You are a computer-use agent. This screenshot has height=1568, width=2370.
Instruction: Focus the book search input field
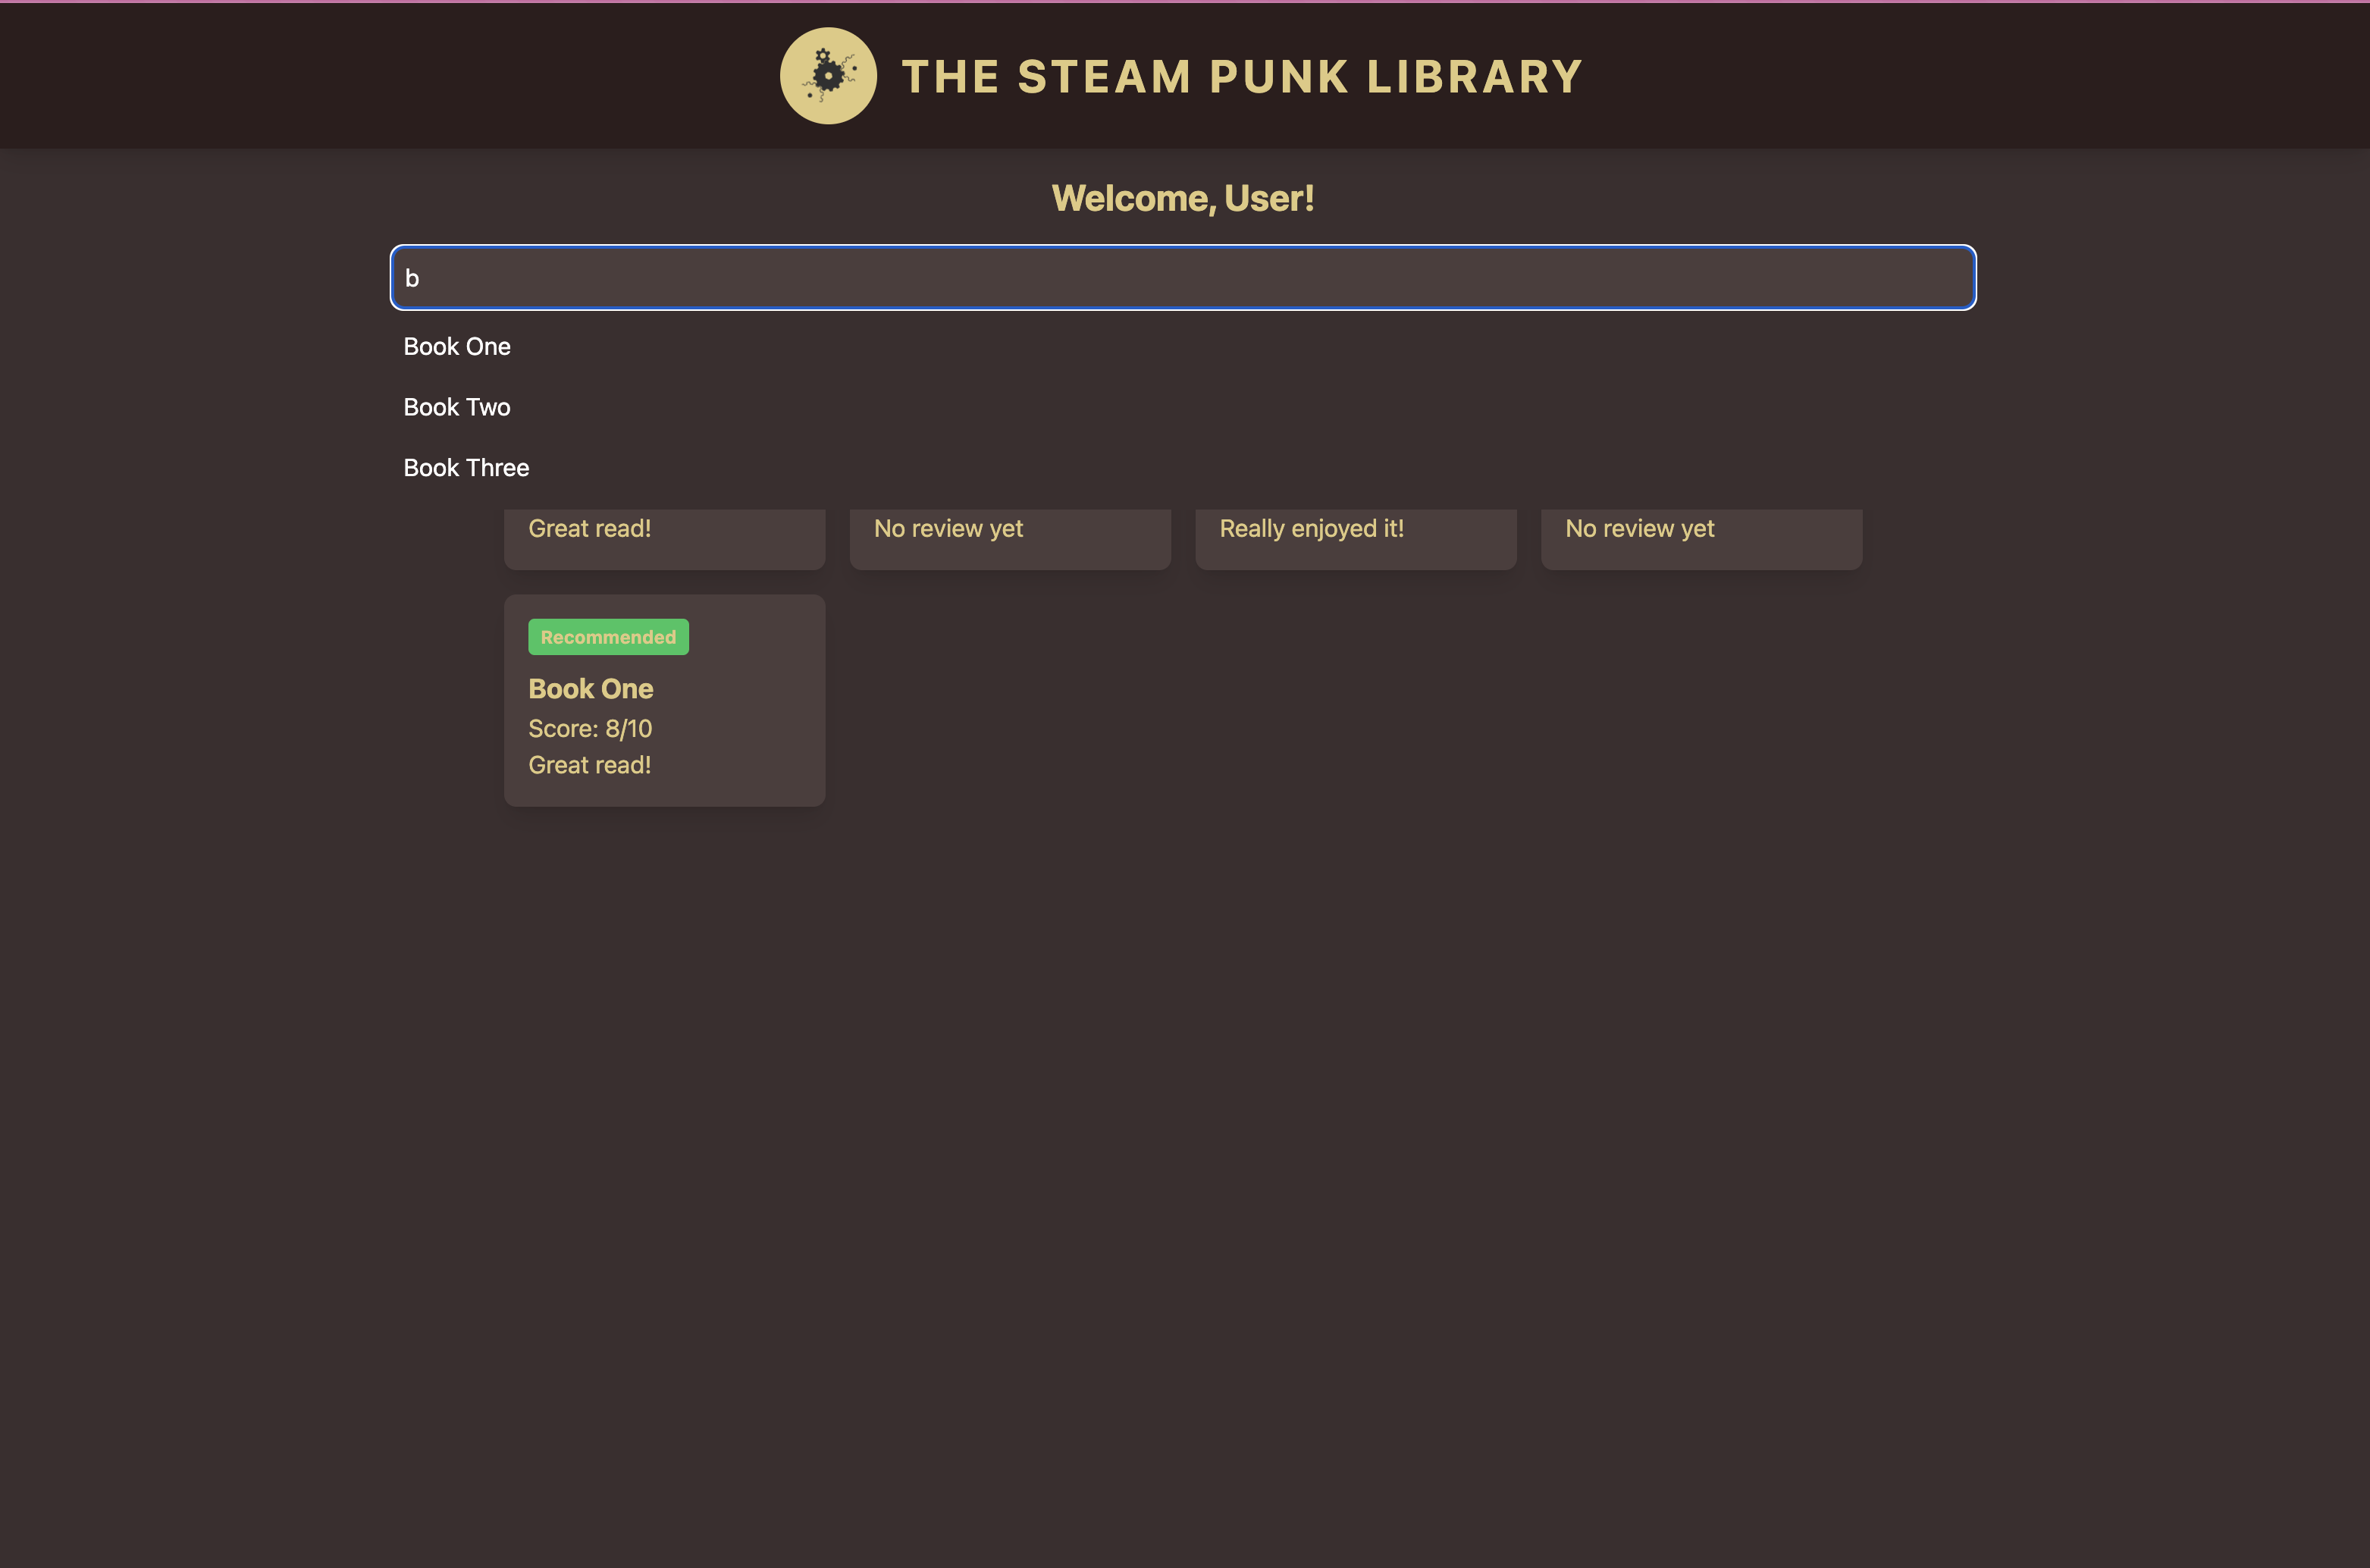[x=1182, y=278]
